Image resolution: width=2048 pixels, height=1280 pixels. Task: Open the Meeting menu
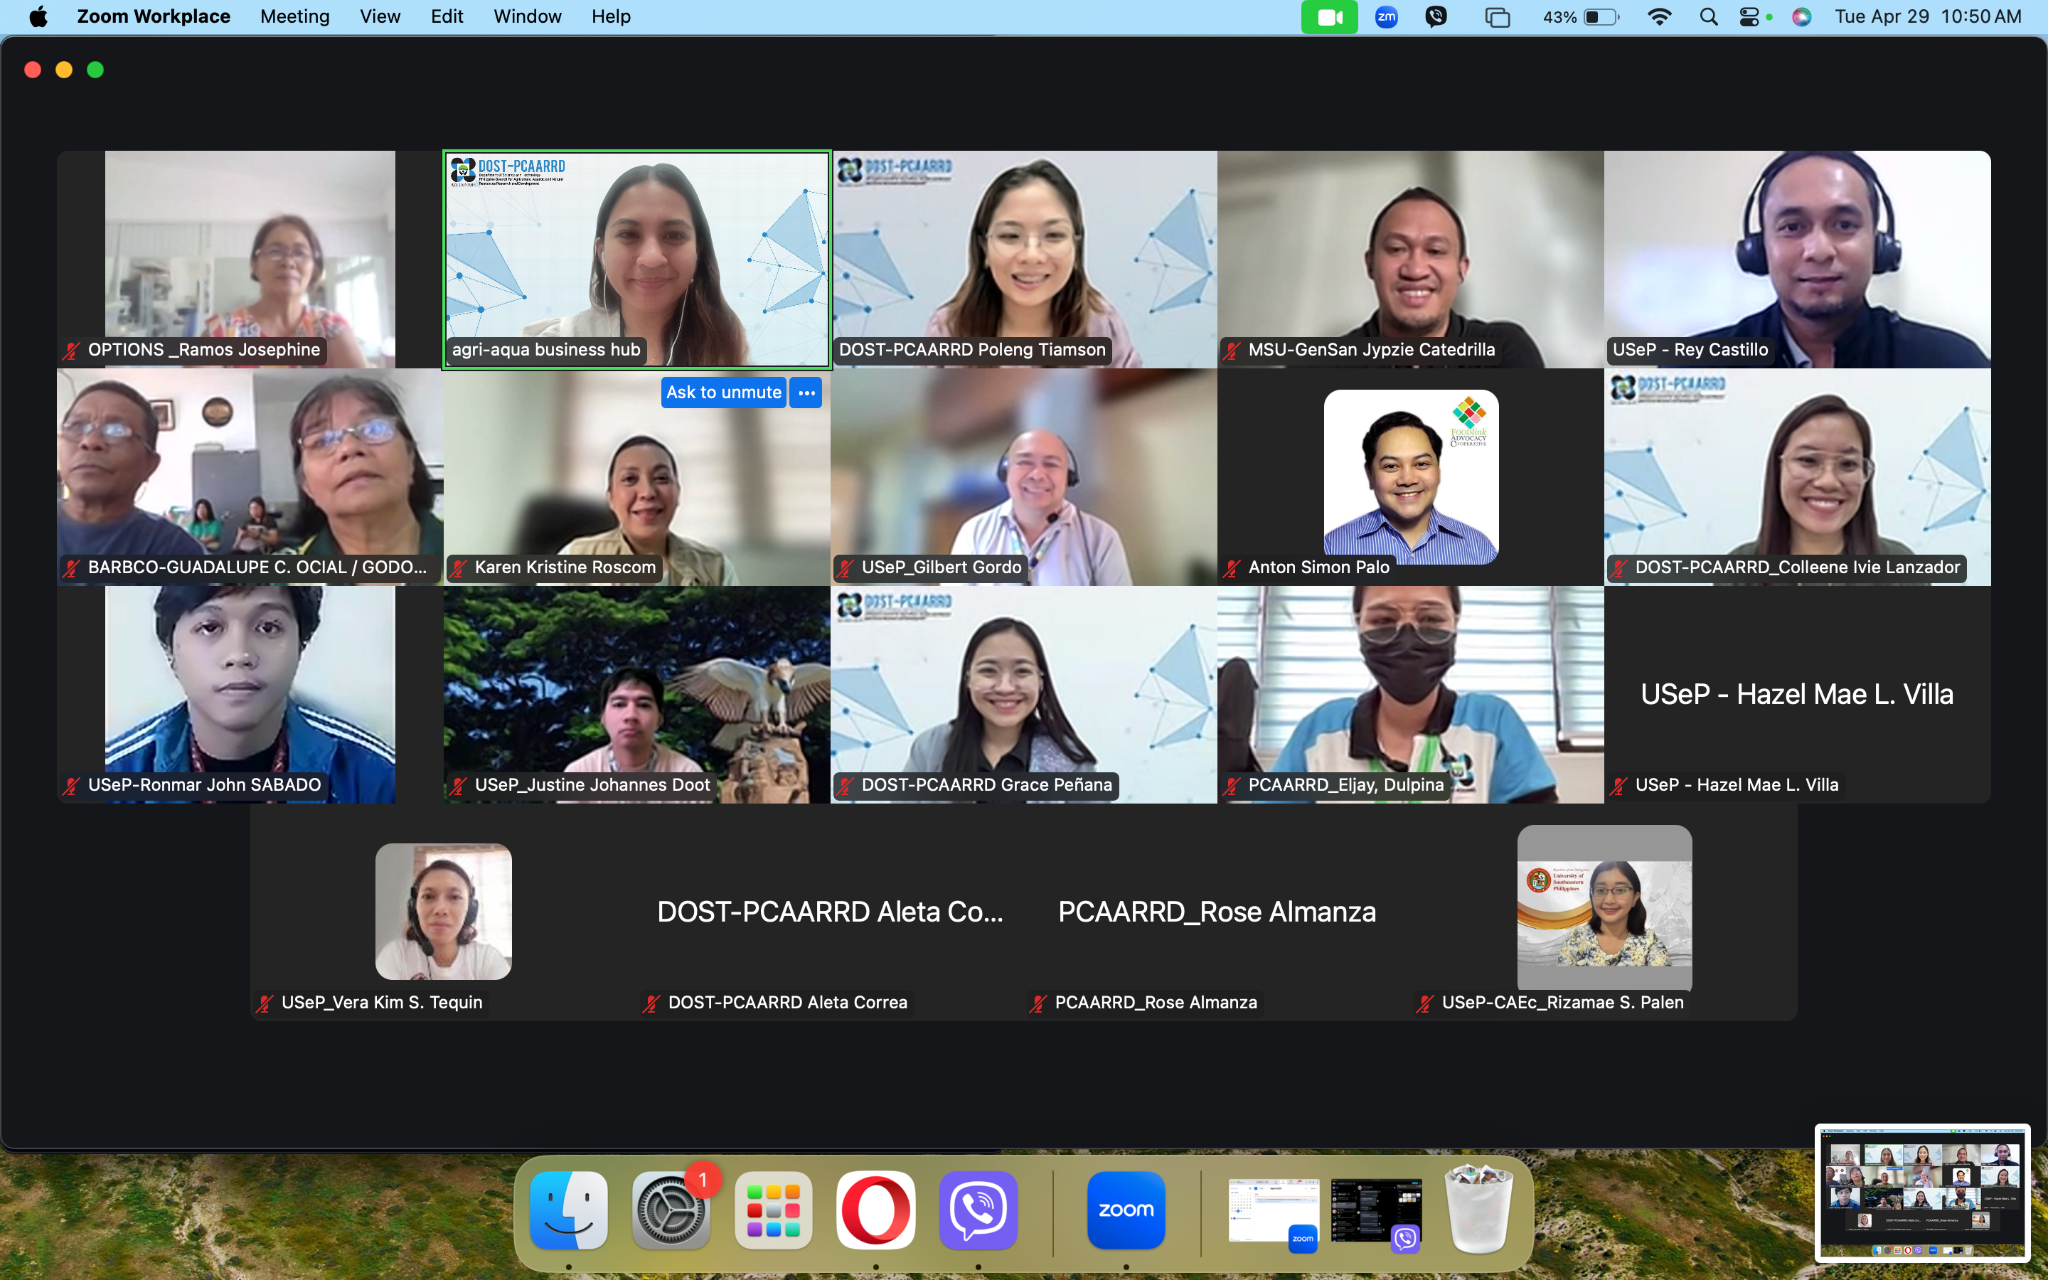(x=295, y=16)
